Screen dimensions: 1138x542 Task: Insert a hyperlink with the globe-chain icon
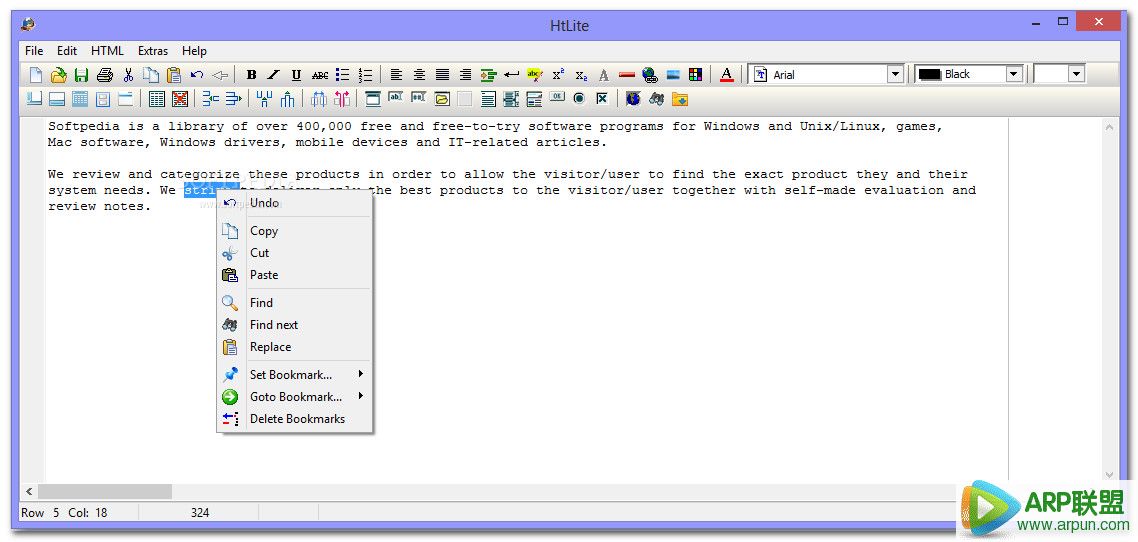click(x=650, y=75)
